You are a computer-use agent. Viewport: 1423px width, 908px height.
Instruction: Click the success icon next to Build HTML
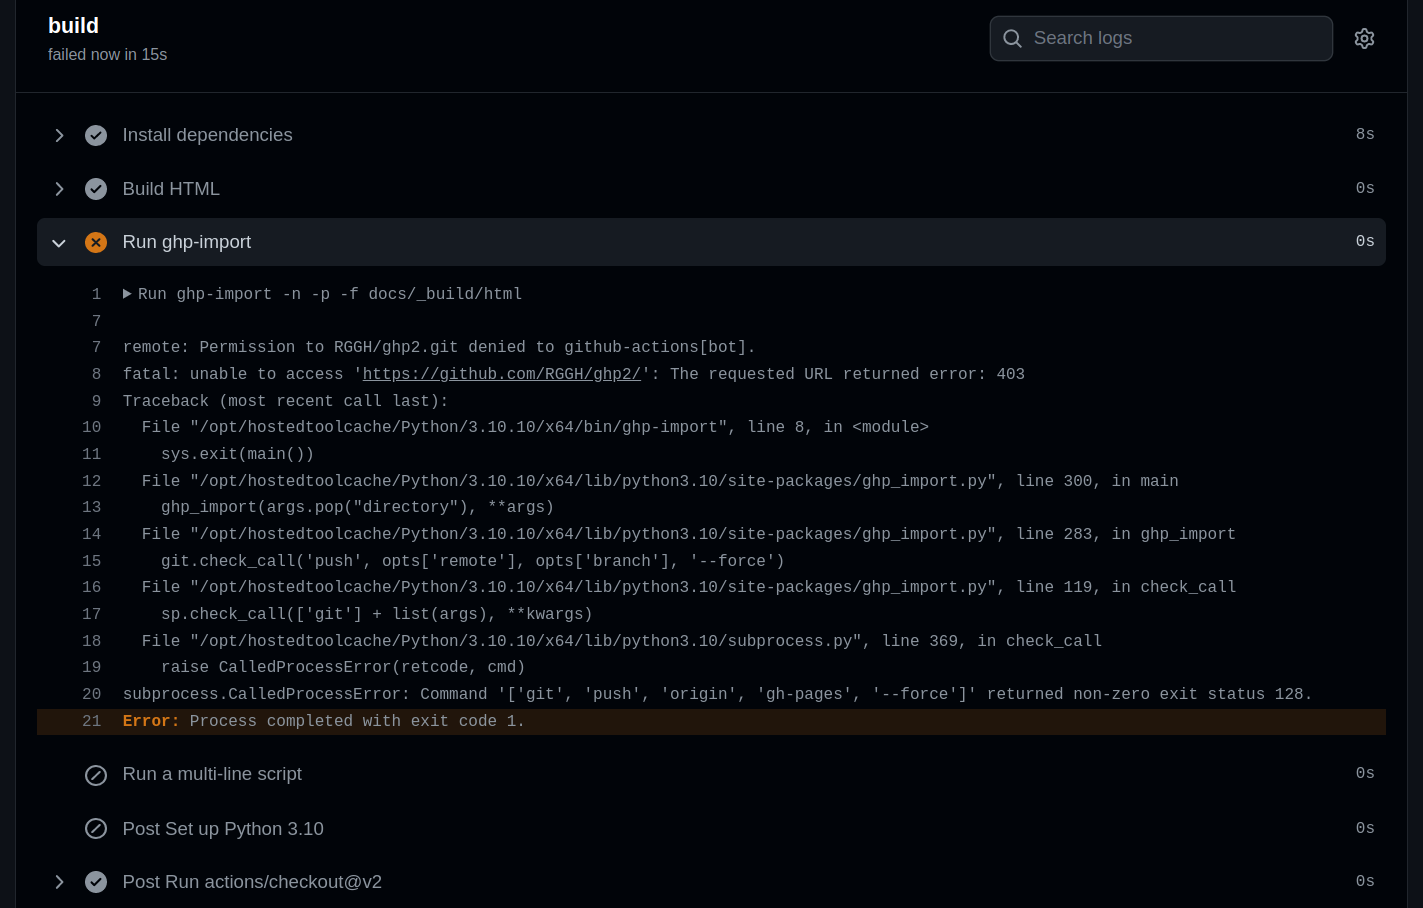coord(96,188)
